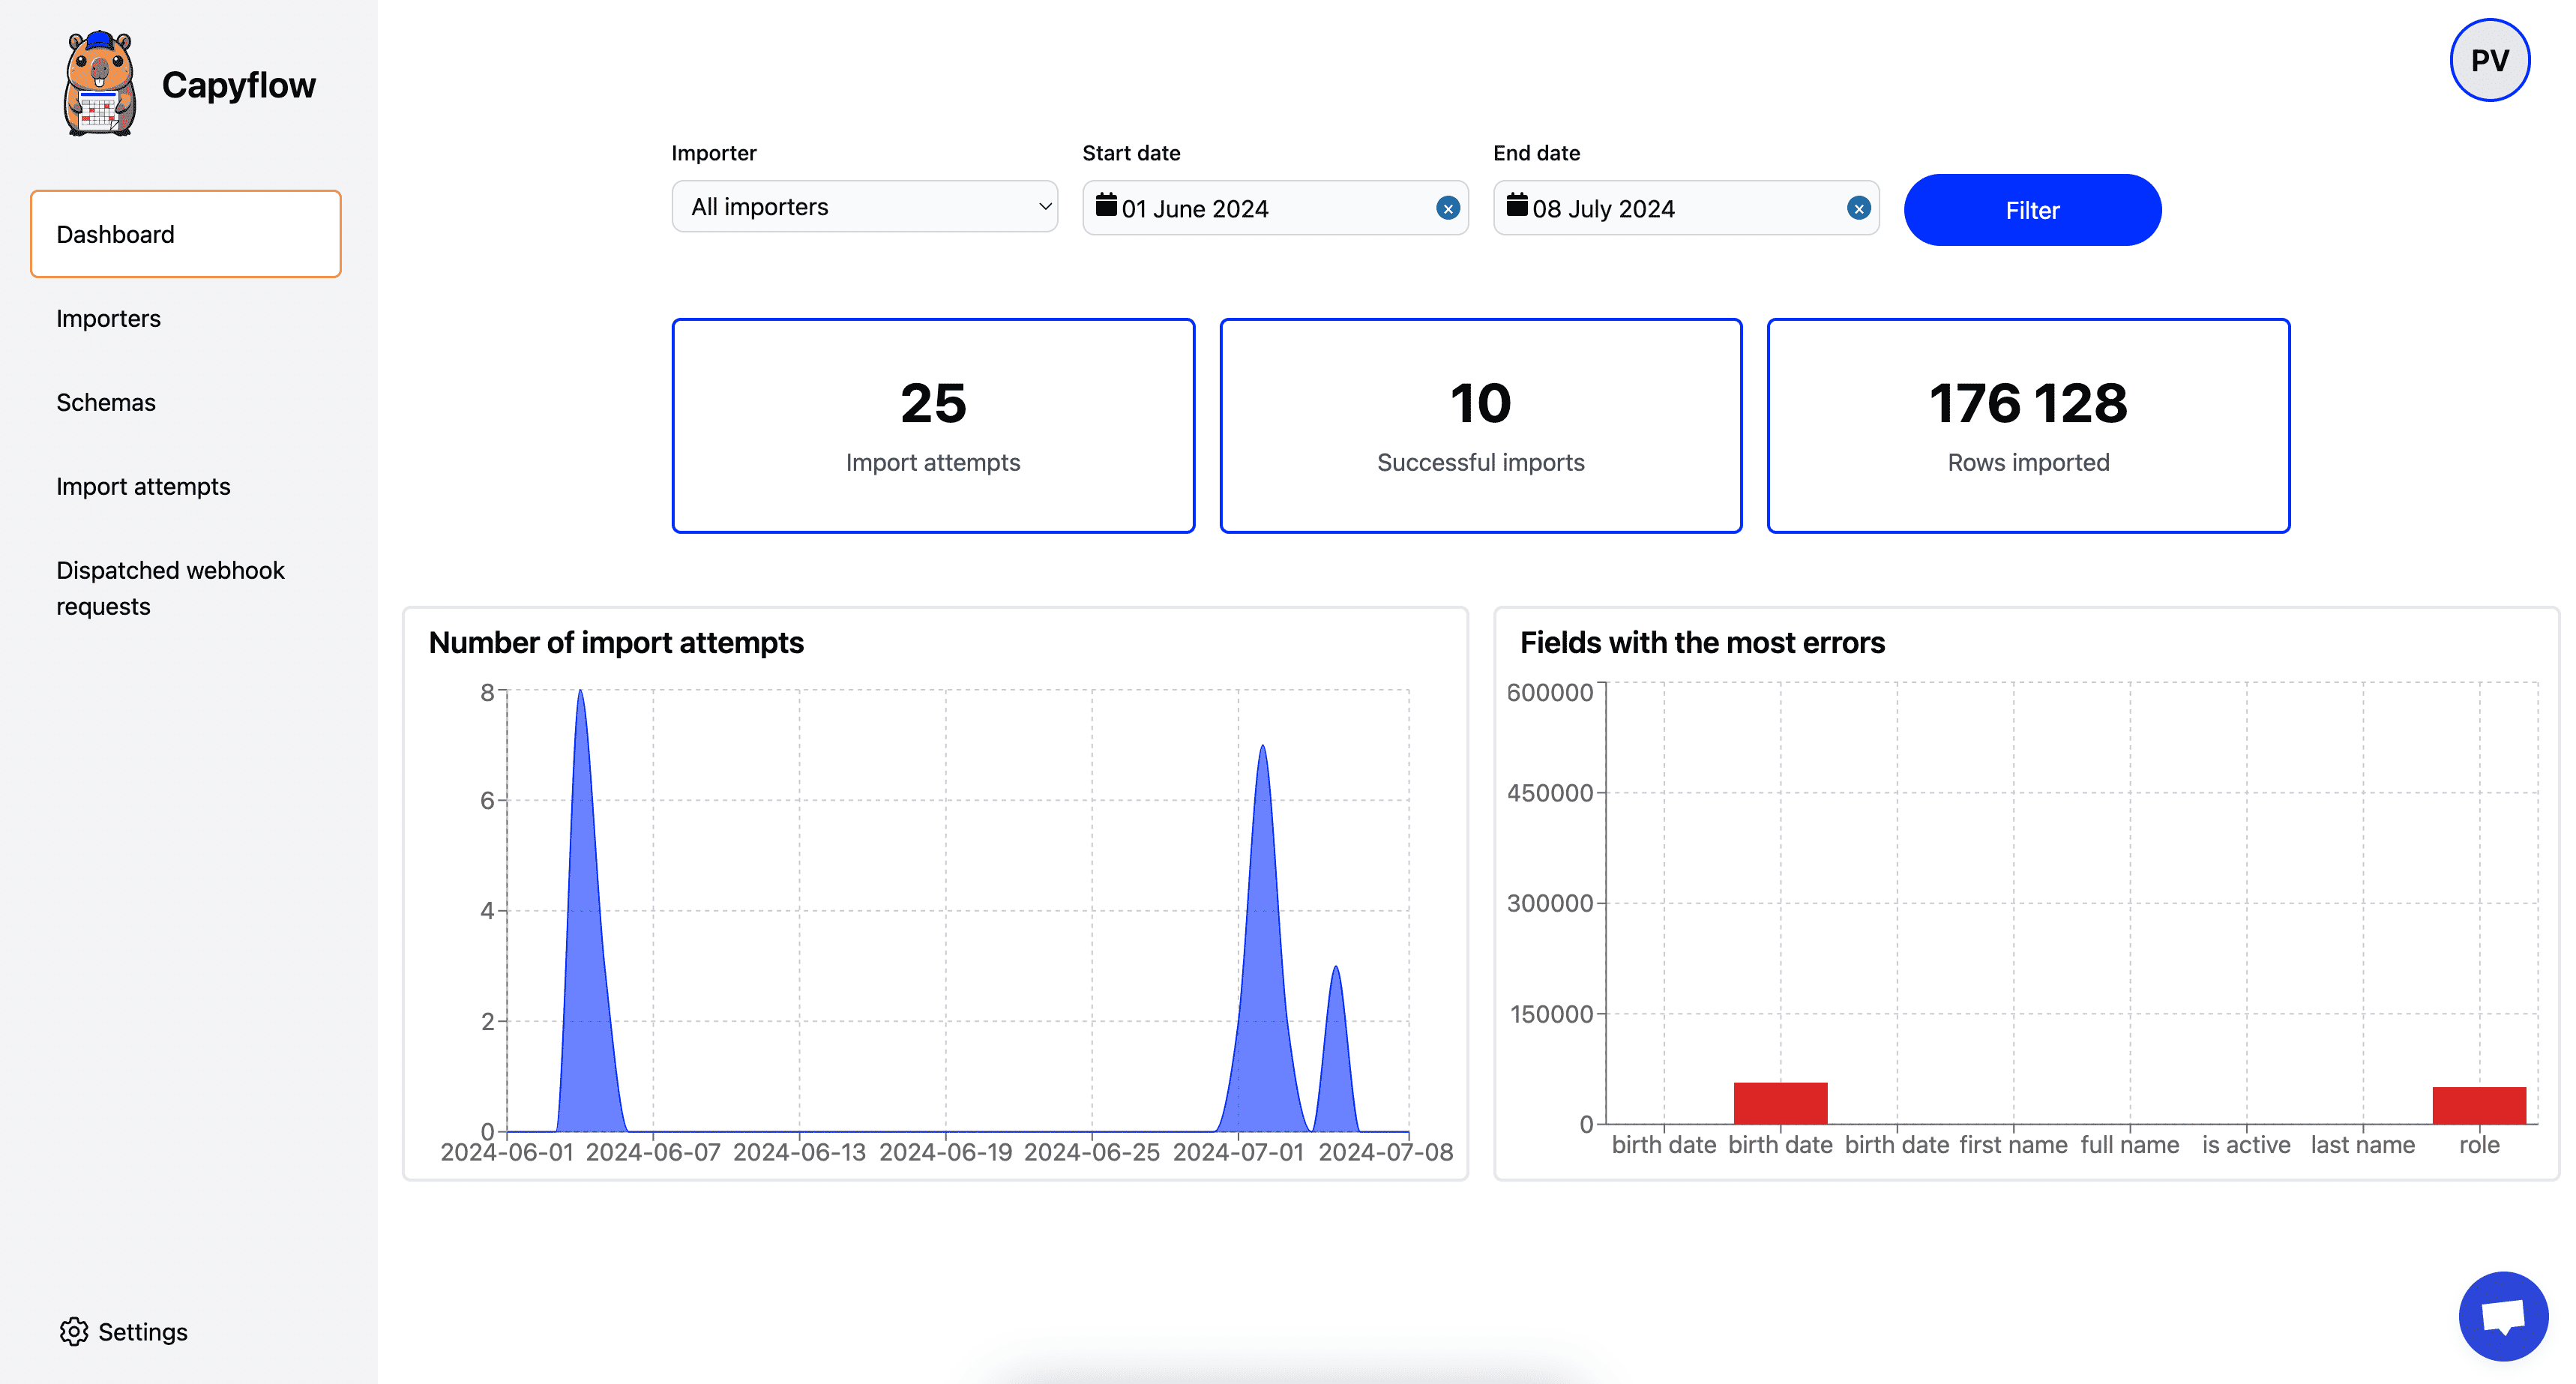Image resolution: width=2576 pixels, height=1384 pixels.
Task: Click the end date calendar icon
Action: click(x=1517, y=206)
